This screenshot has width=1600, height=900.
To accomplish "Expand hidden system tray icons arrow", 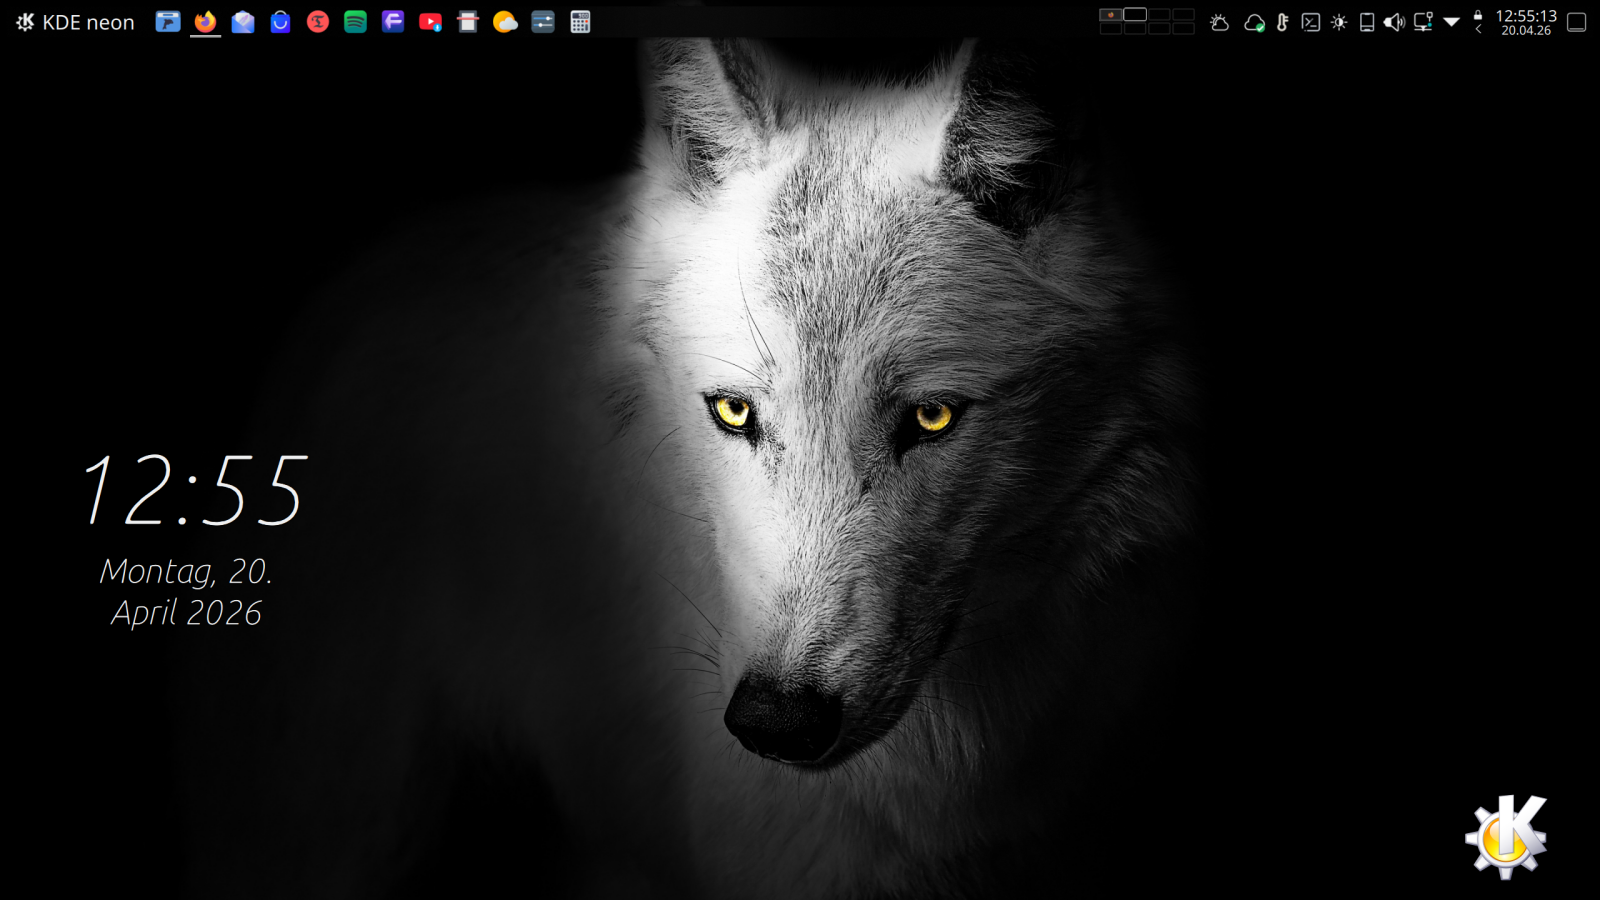I will 1452,22.
